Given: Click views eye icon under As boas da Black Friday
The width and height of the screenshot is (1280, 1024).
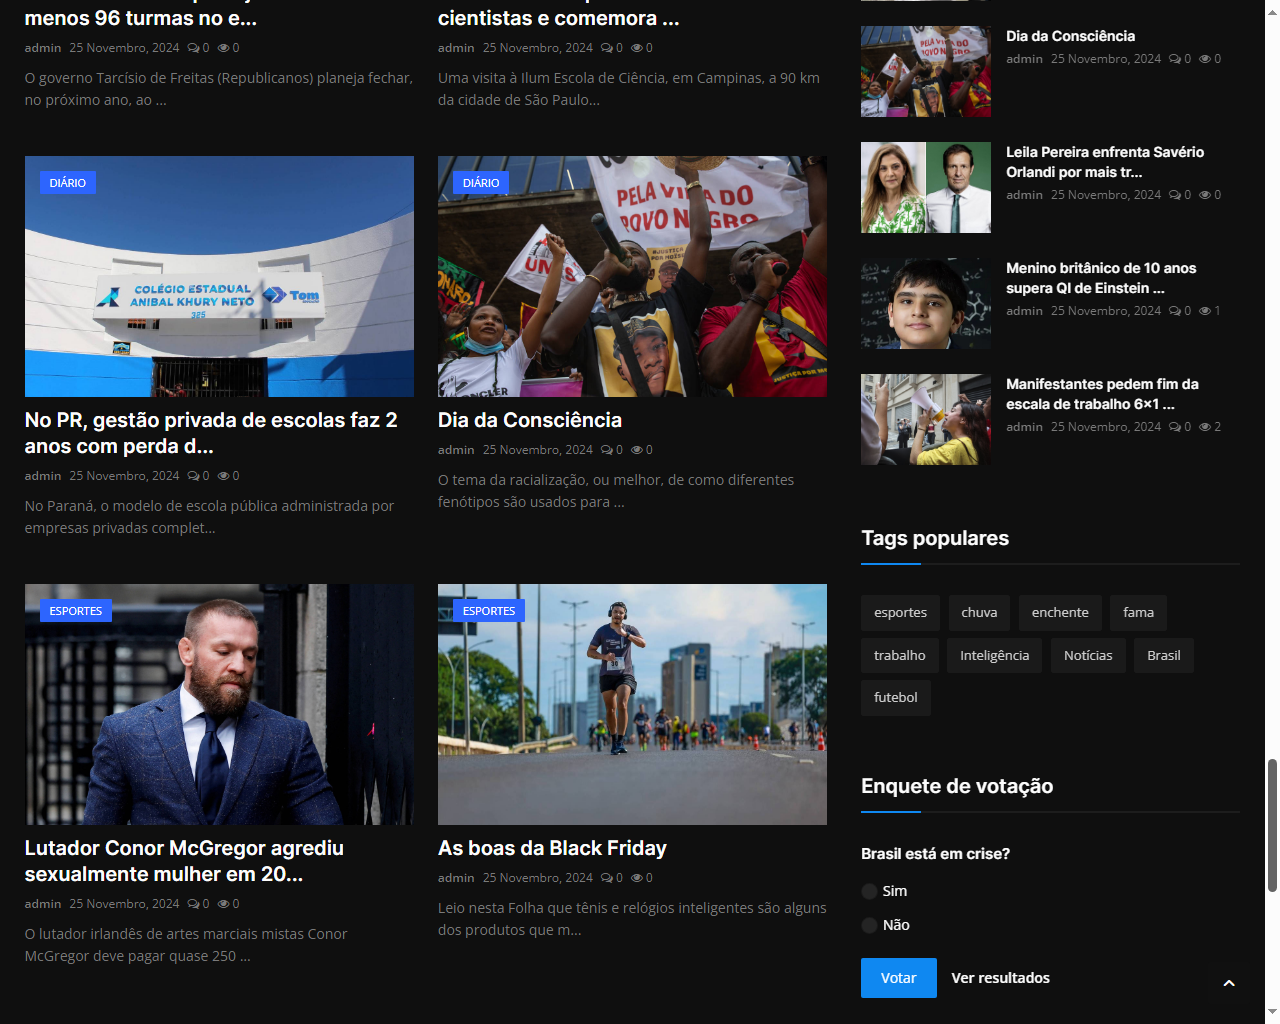Looking at the screenshot, I should pyautogui.click(x=636, y=878).
